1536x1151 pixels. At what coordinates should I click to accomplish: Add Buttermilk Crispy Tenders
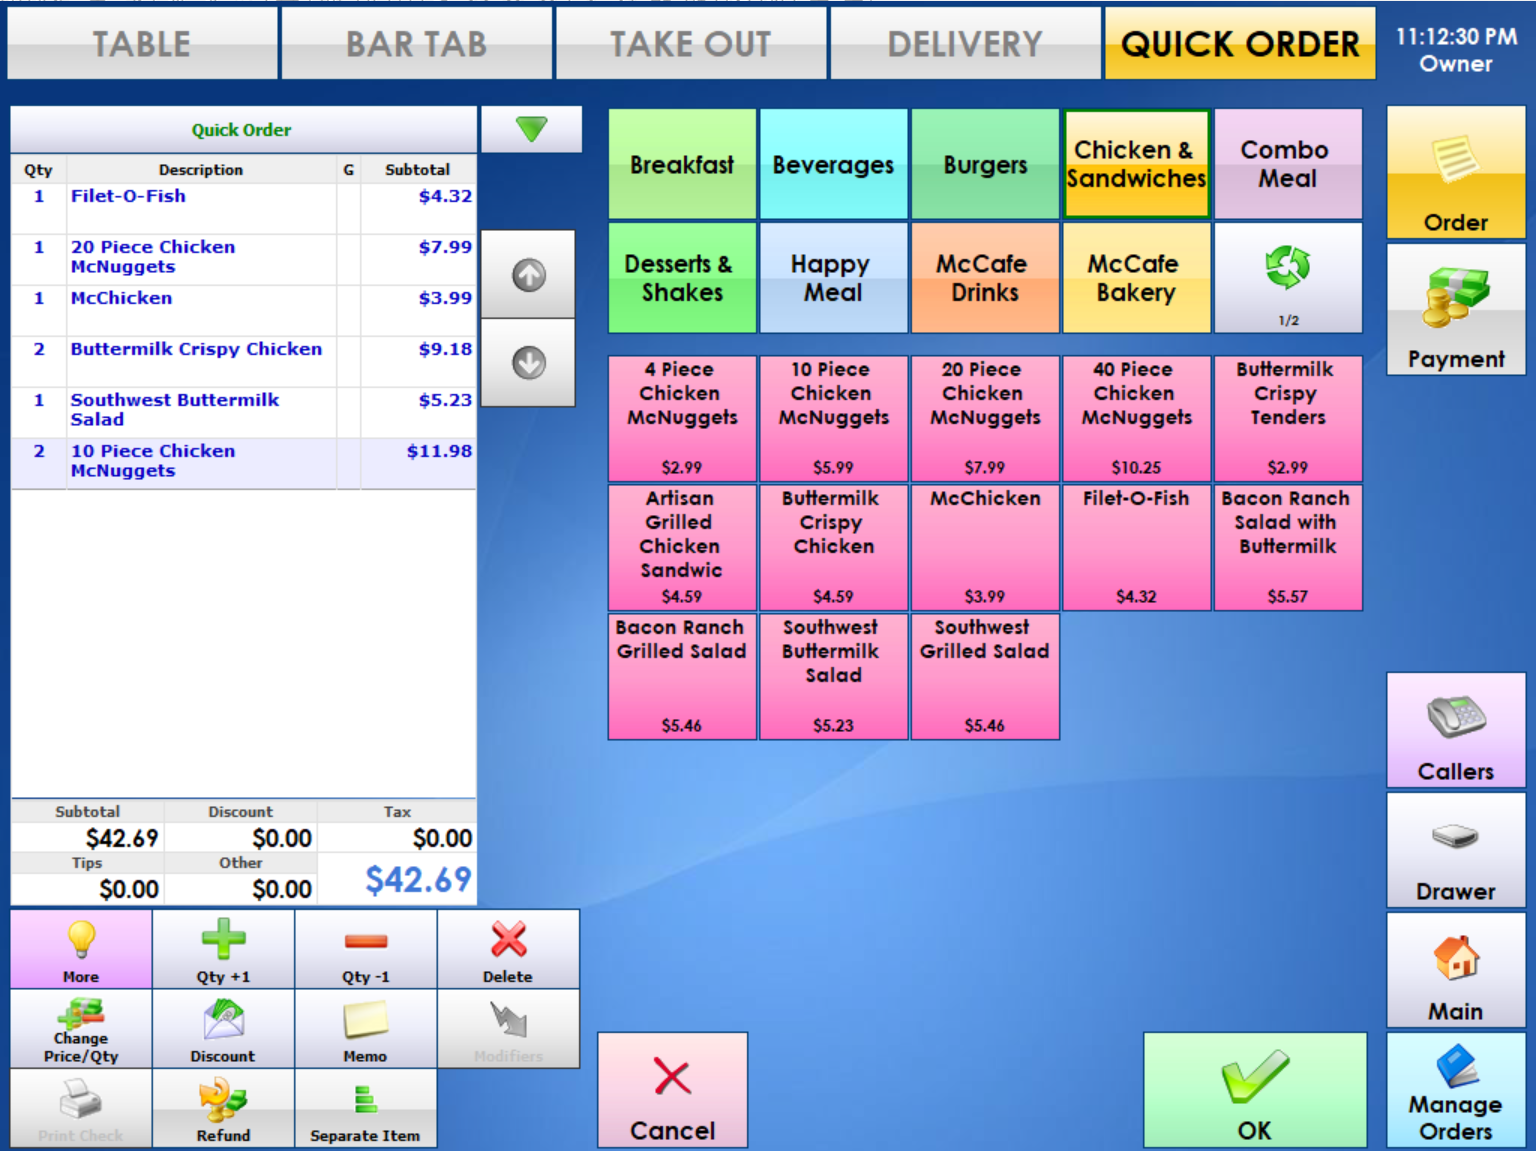[1288, 419]
